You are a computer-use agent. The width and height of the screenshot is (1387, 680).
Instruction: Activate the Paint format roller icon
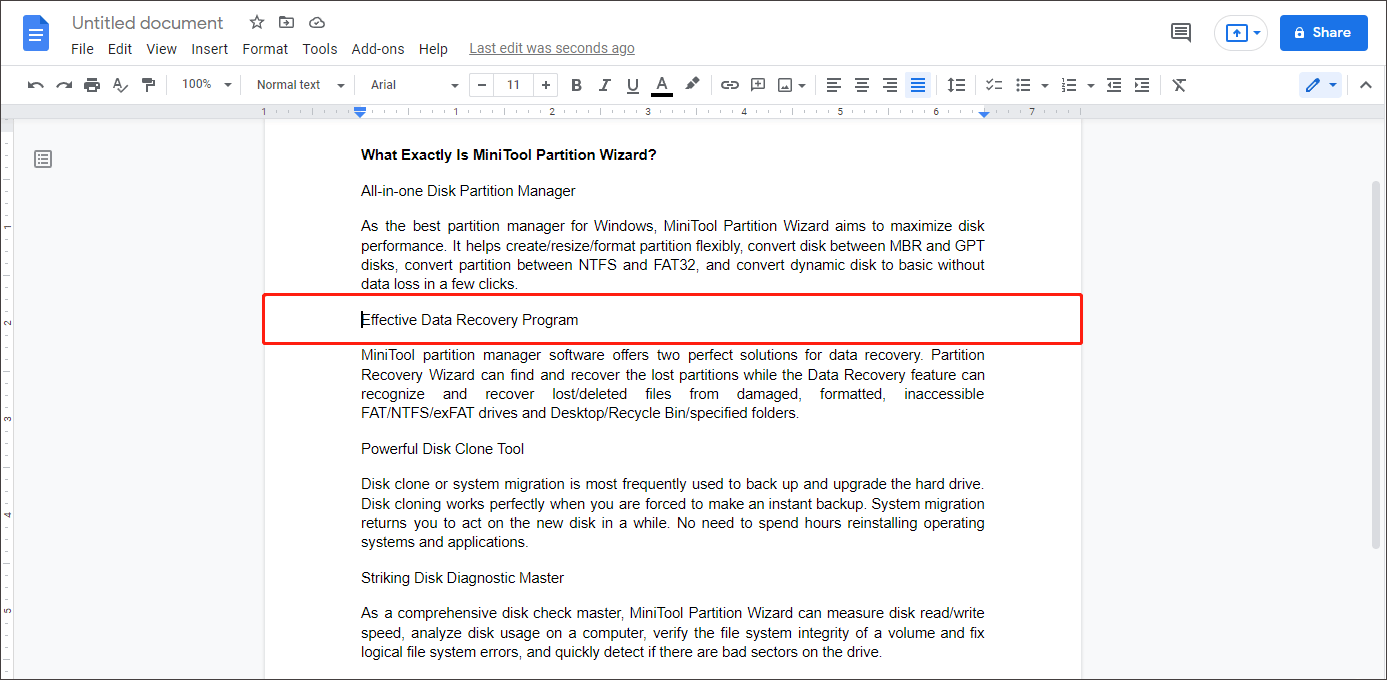pos(148,85)
